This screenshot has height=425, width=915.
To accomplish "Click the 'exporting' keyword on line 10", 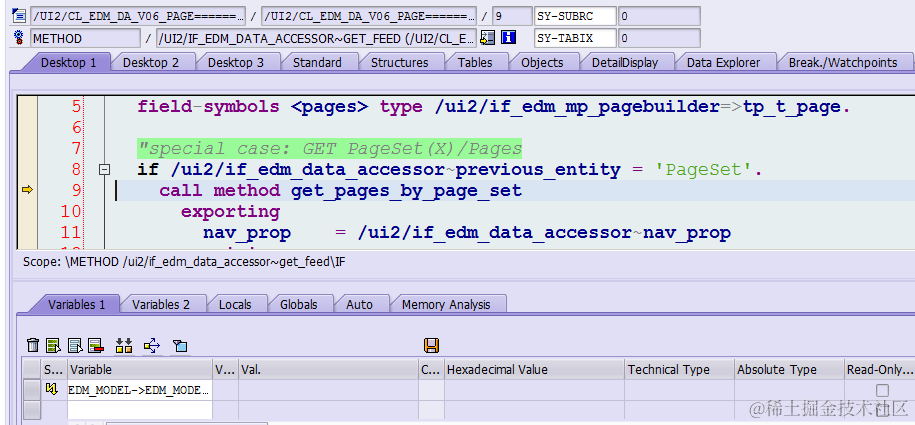I will pyautogui.click(x=231, y=211).
